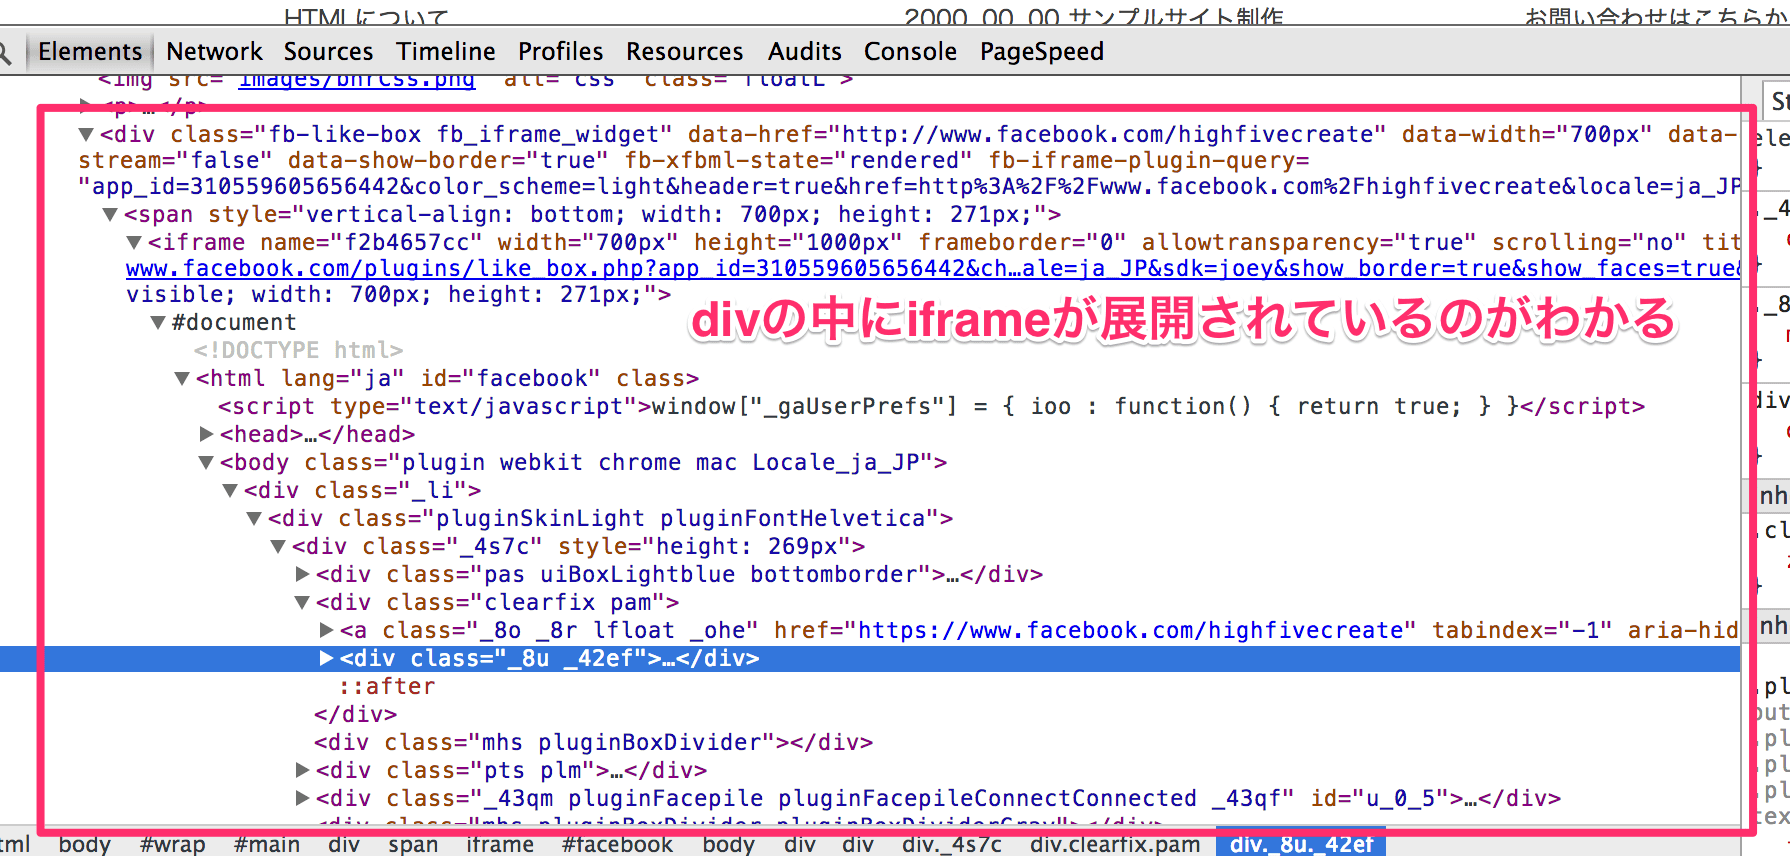Click class value 'plugin webkit chrome mac Locale_ja_JP'

click(x=661, y=462)
